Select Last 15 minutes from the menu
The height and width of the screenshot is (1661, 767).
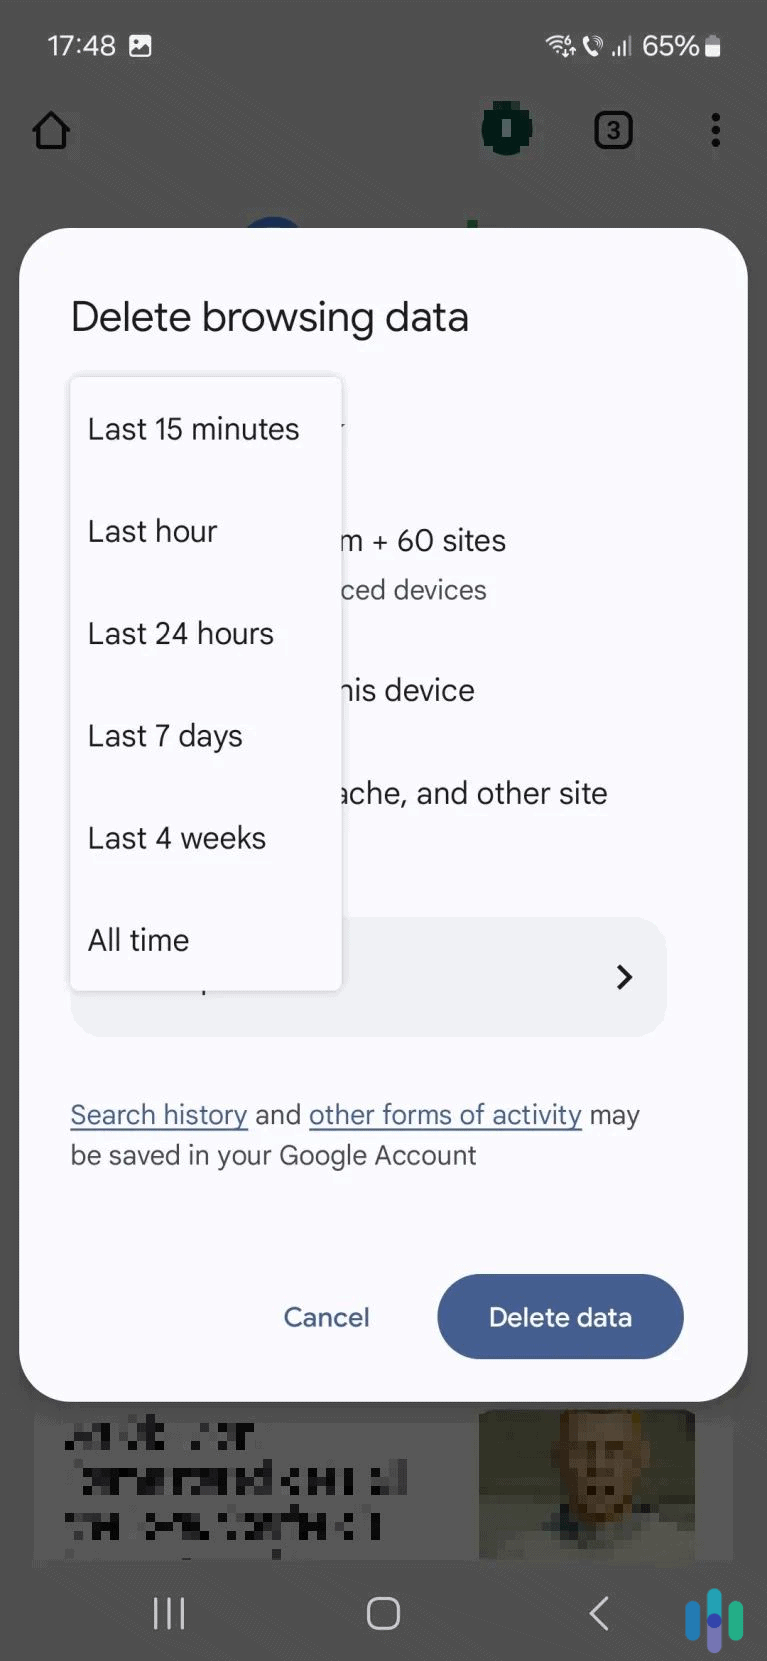click(193, 428)
